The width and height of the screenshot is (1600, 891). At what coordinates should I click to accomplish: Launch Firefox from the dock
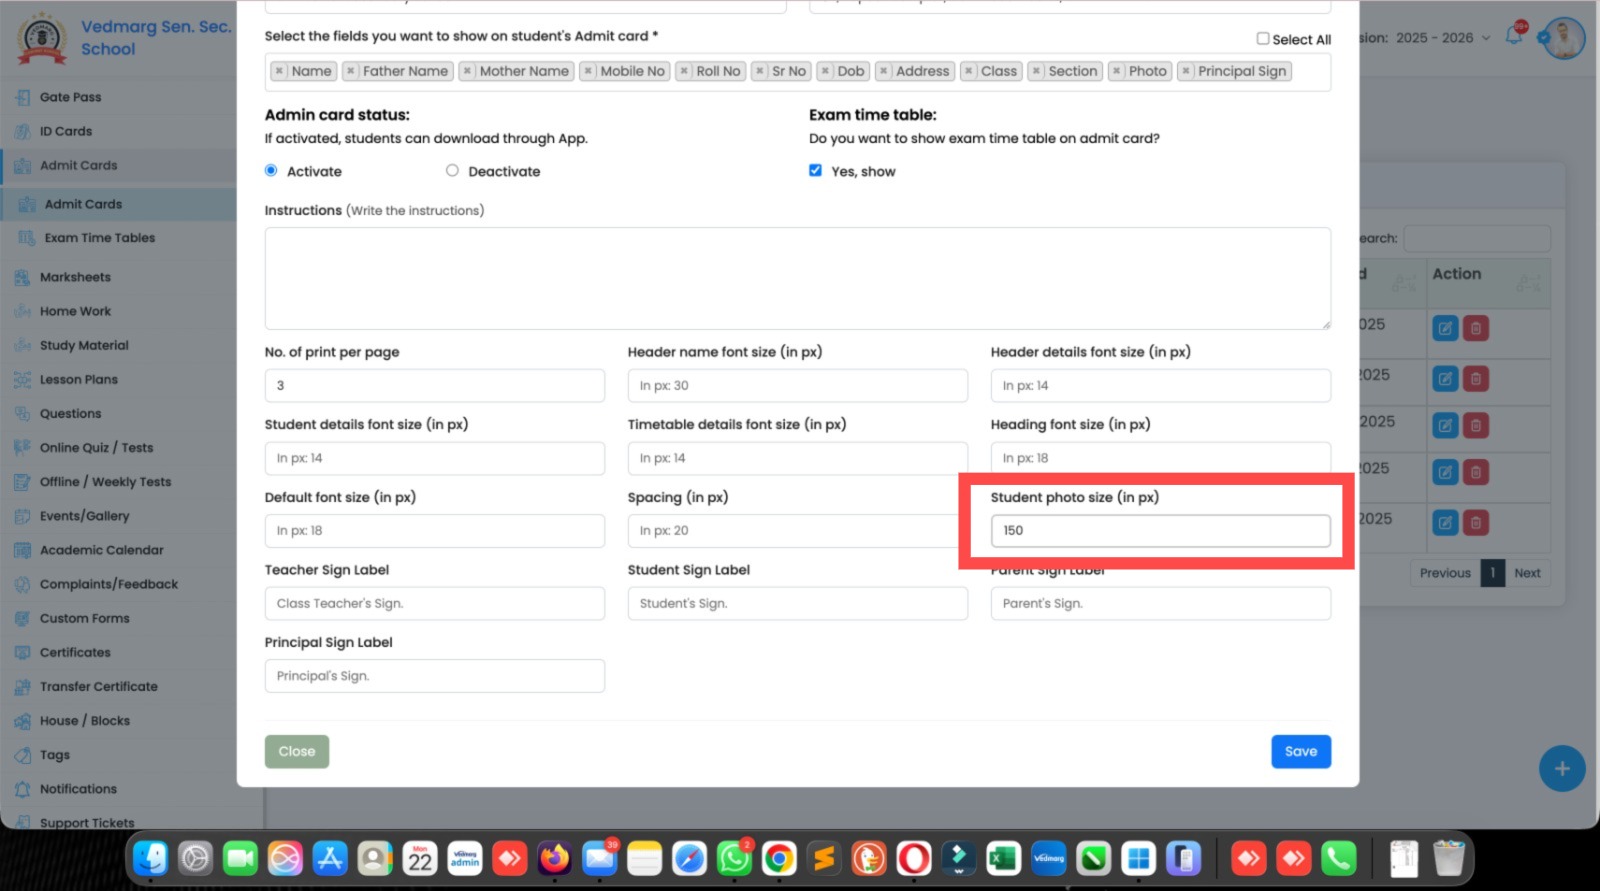[554, 858]
